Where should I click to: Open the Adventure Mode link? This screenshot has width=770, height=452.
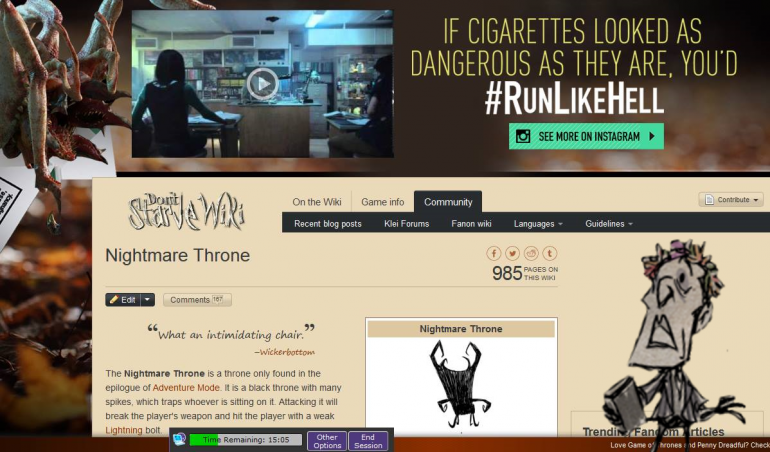(186, 388)
